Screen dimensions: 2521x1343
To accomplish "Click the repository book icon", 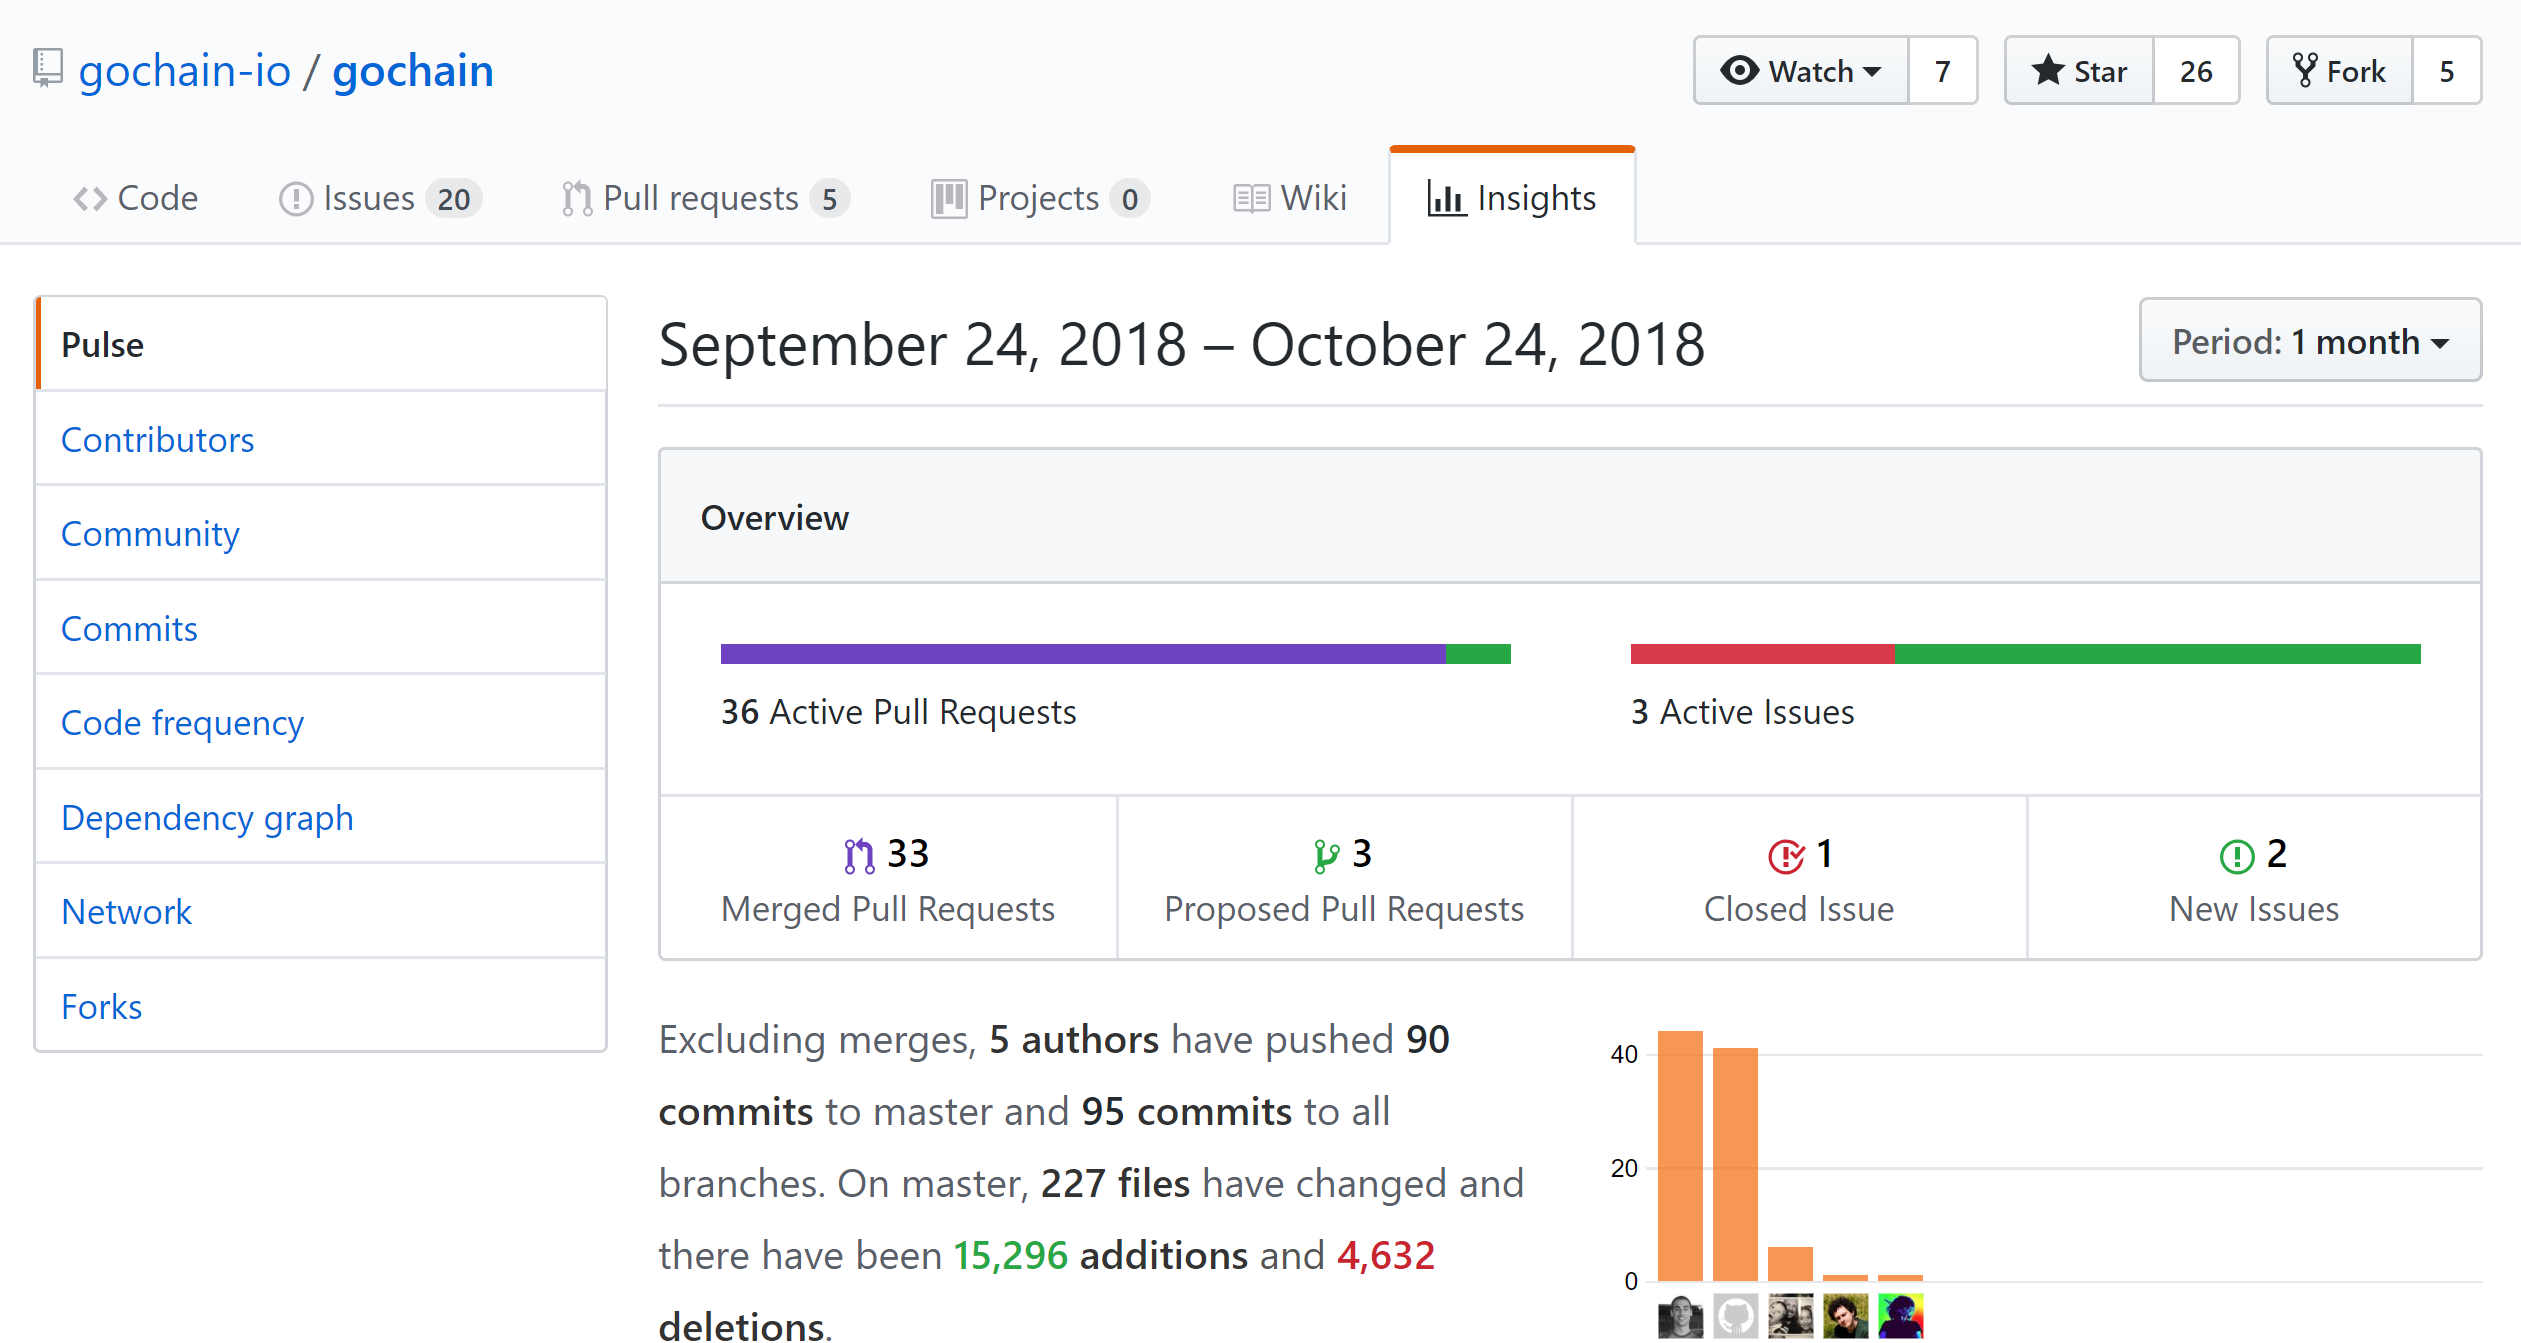I will (47, 69).
